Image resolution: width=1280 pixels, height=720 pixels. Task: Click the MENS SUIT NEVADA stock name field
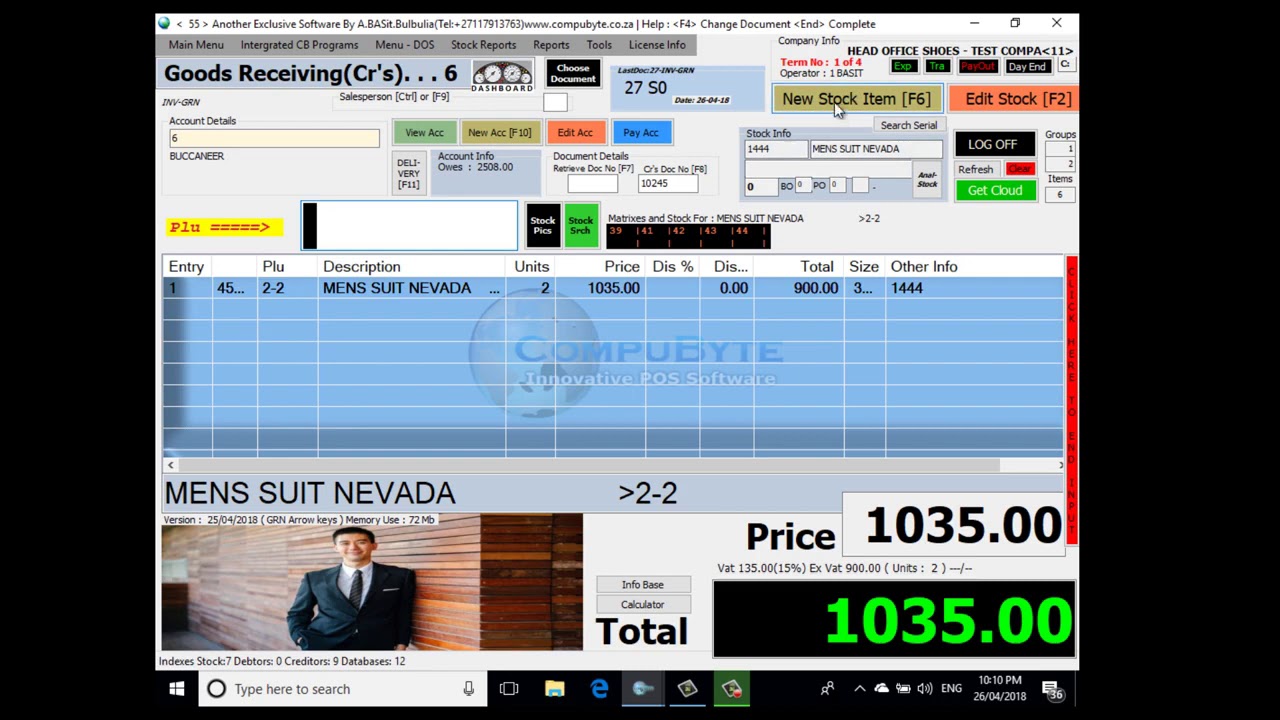coord(876,149)
